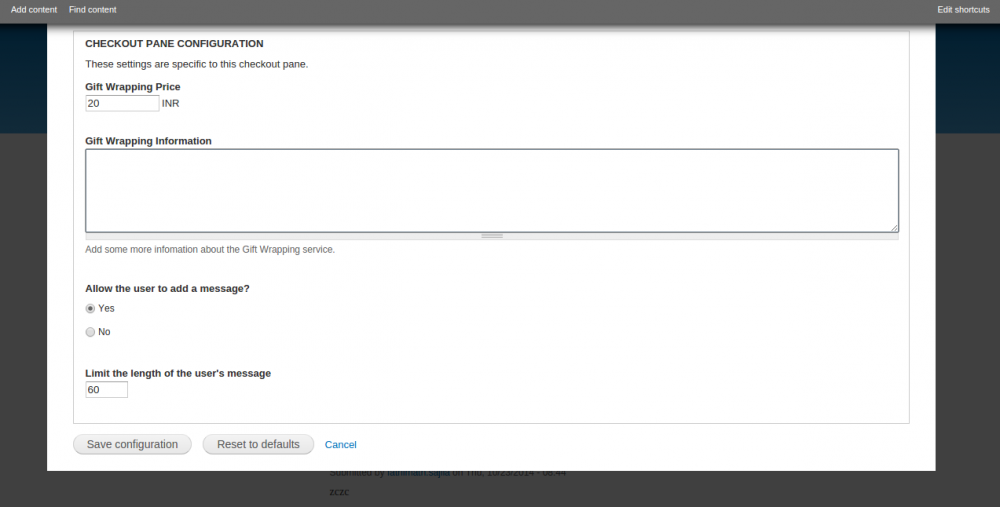Click the Gift Wrapping service help description
The image size is (1000, 507).
tap(210, 249)
